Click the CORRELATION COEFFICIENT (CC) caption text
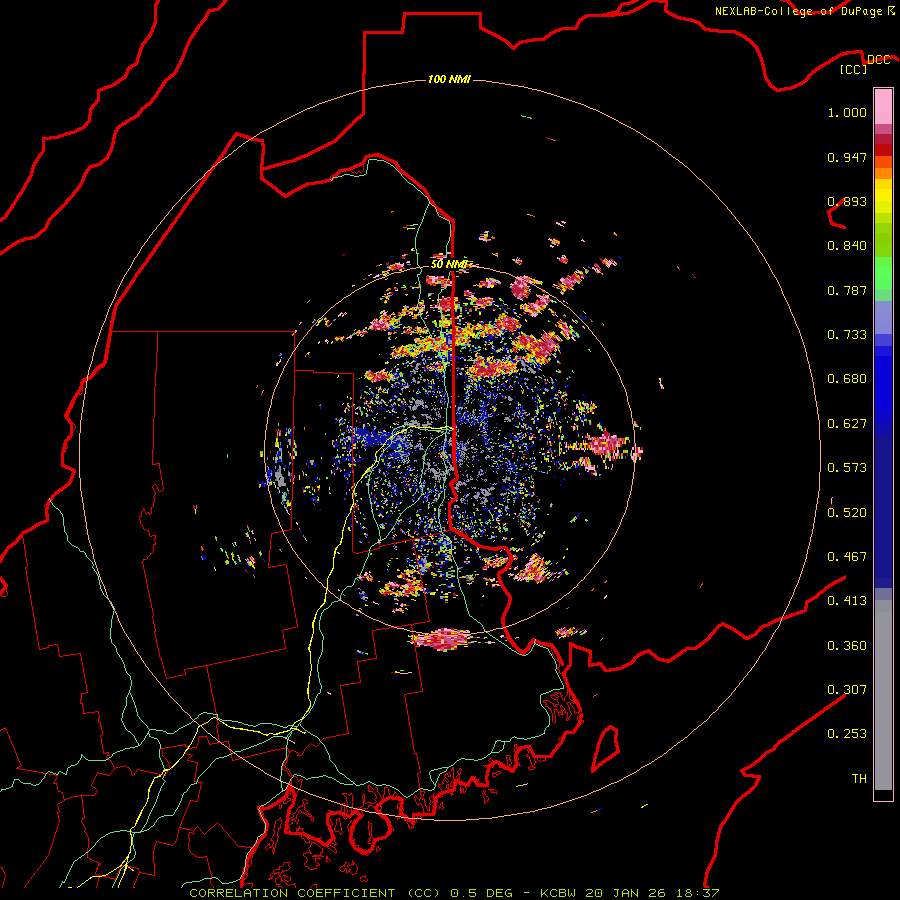Image resolution: width=900 pixels, height=900 pixels. pos(315,893)
